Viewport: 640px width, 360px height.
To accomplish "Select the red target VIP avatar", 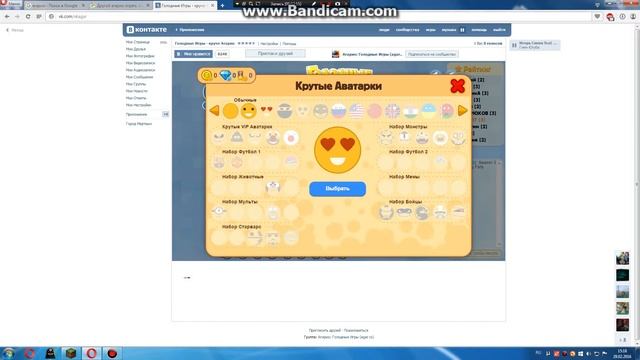I will [x=291, y=138].
